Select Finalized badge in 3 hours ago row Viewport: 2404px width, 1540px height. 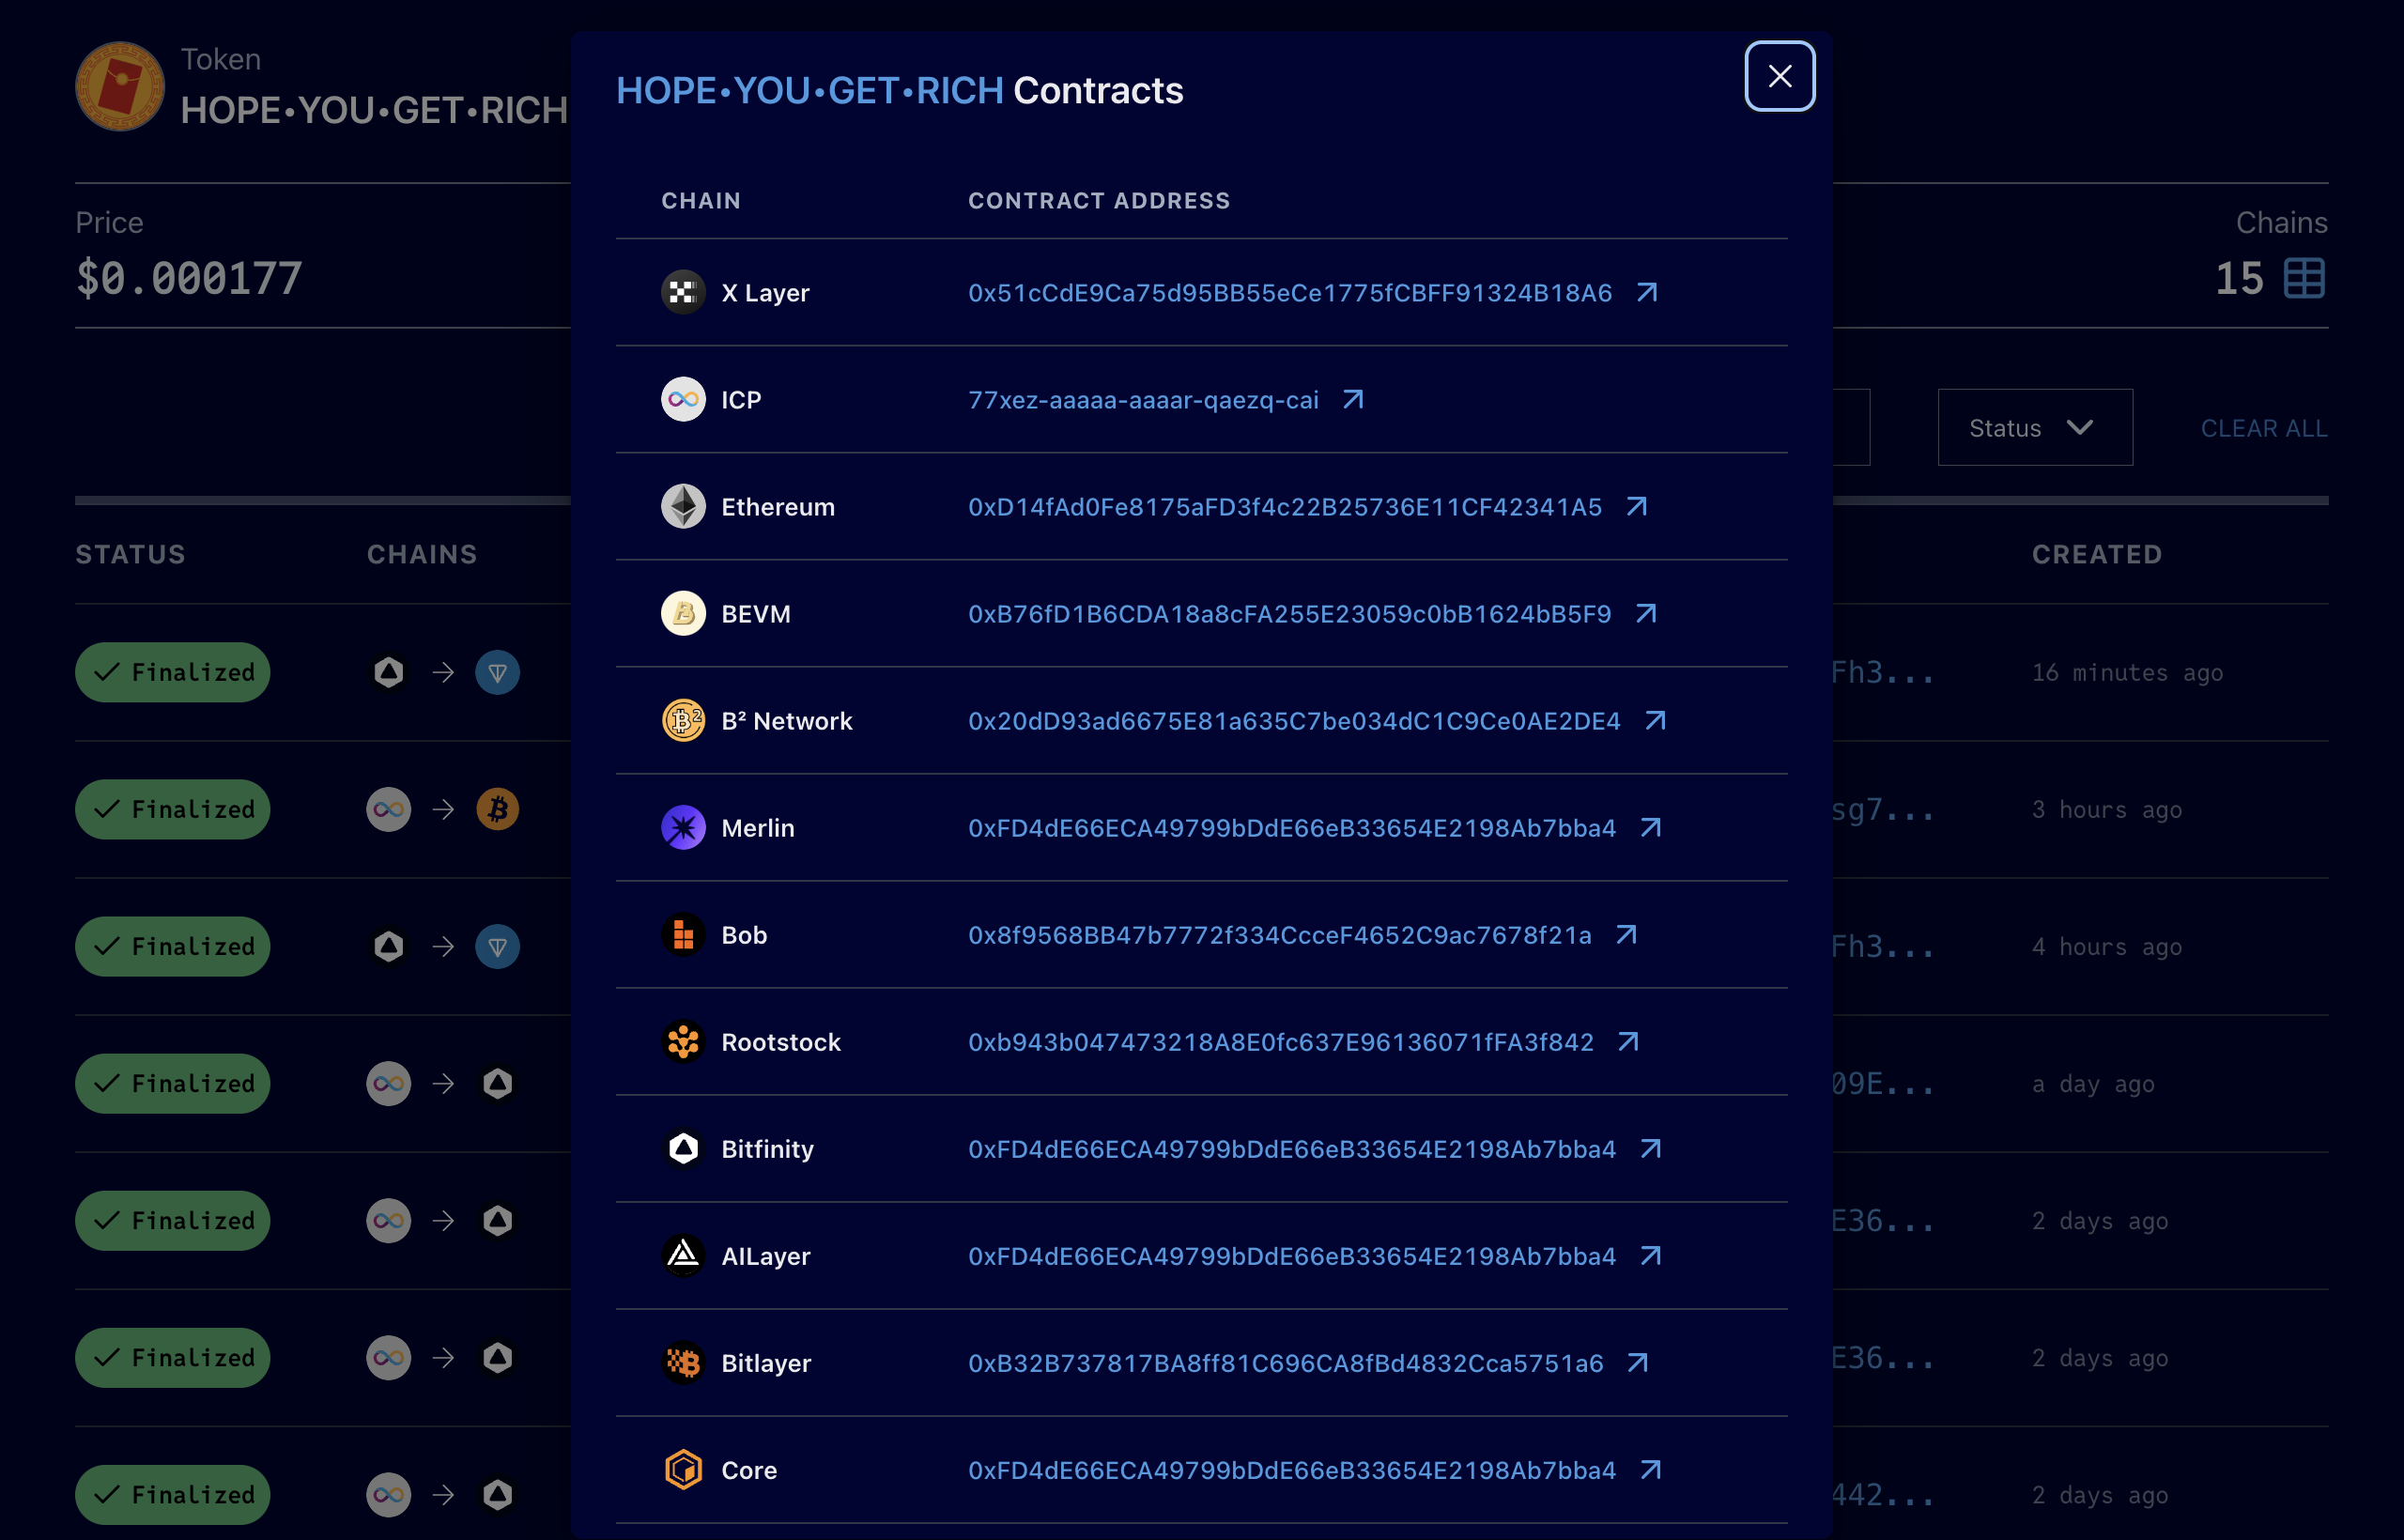click(172, 809)
